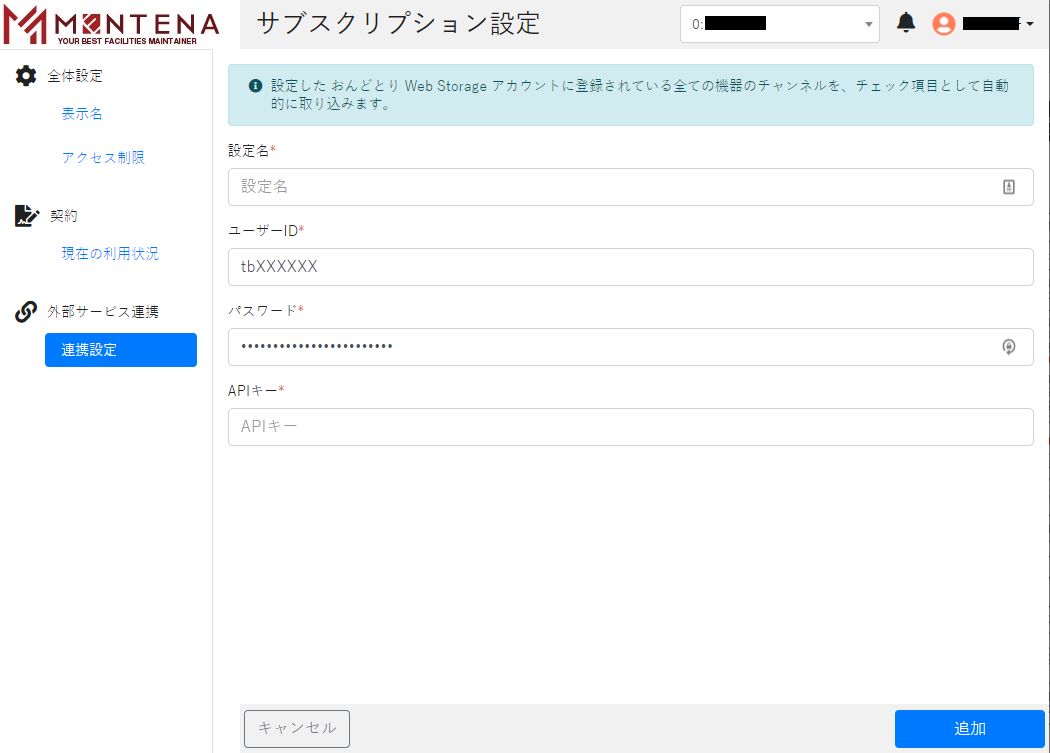Viewport: 1050px width, 753px height.
Task: Click the notification bell icon
Action: [x=906, y=23]
